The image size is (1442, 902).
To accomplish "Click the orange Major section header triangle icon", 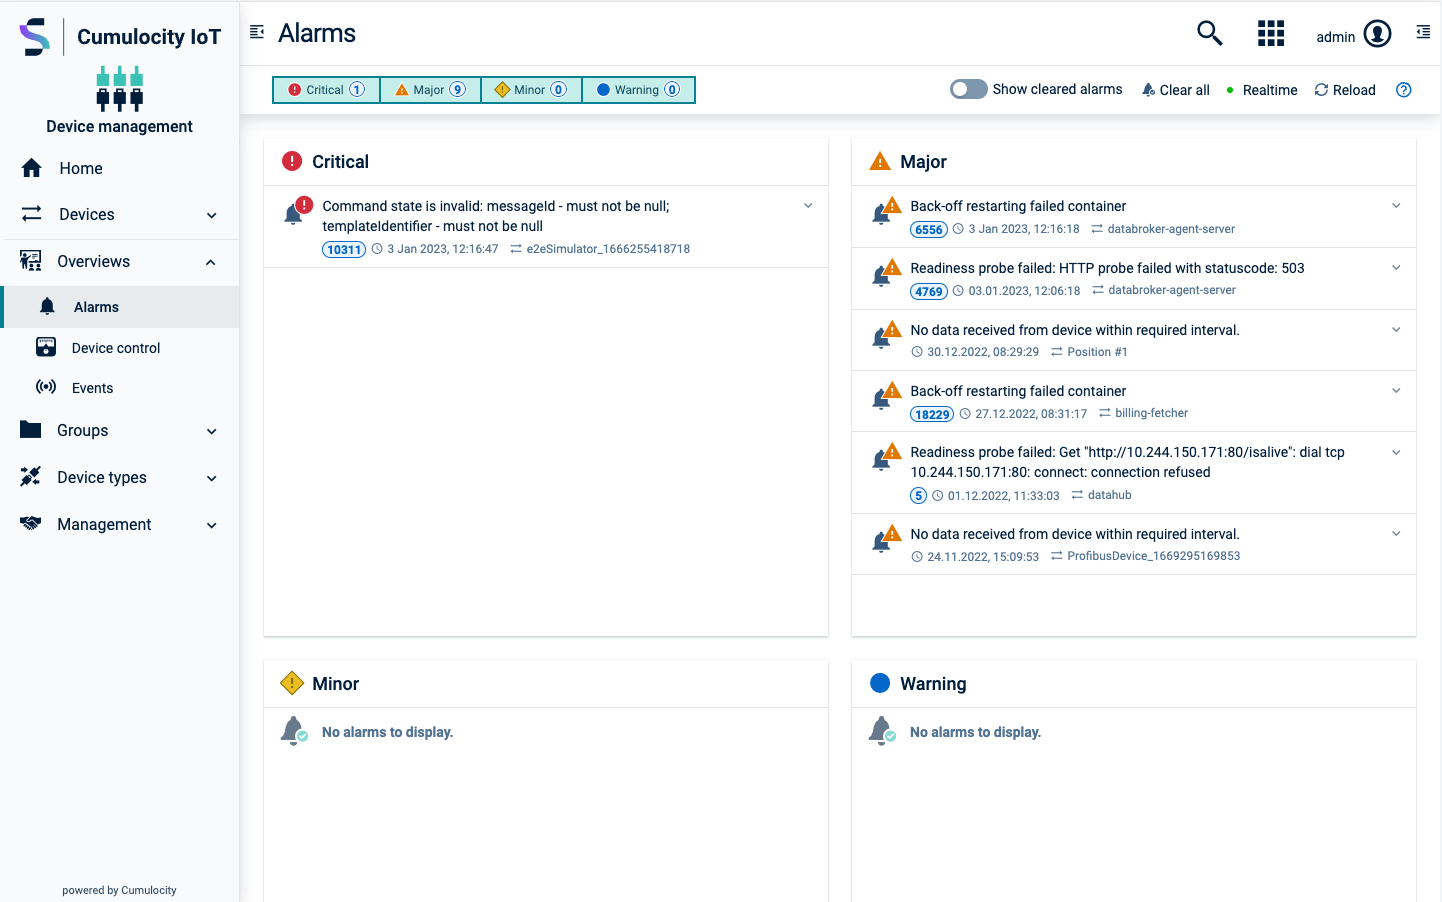I will [x=880, y=161].
